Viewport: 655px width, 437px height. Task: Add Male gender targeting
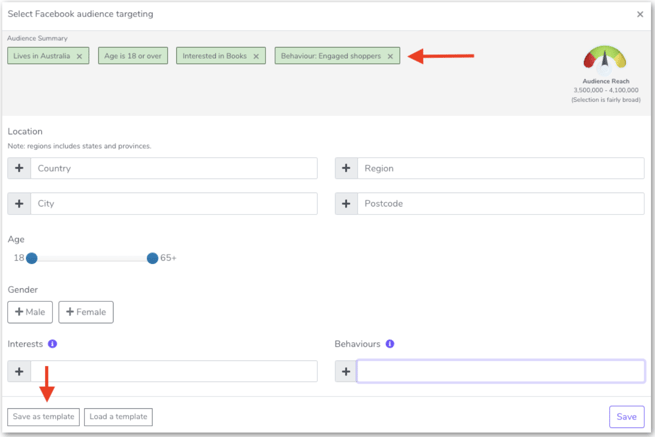point(30,312)
